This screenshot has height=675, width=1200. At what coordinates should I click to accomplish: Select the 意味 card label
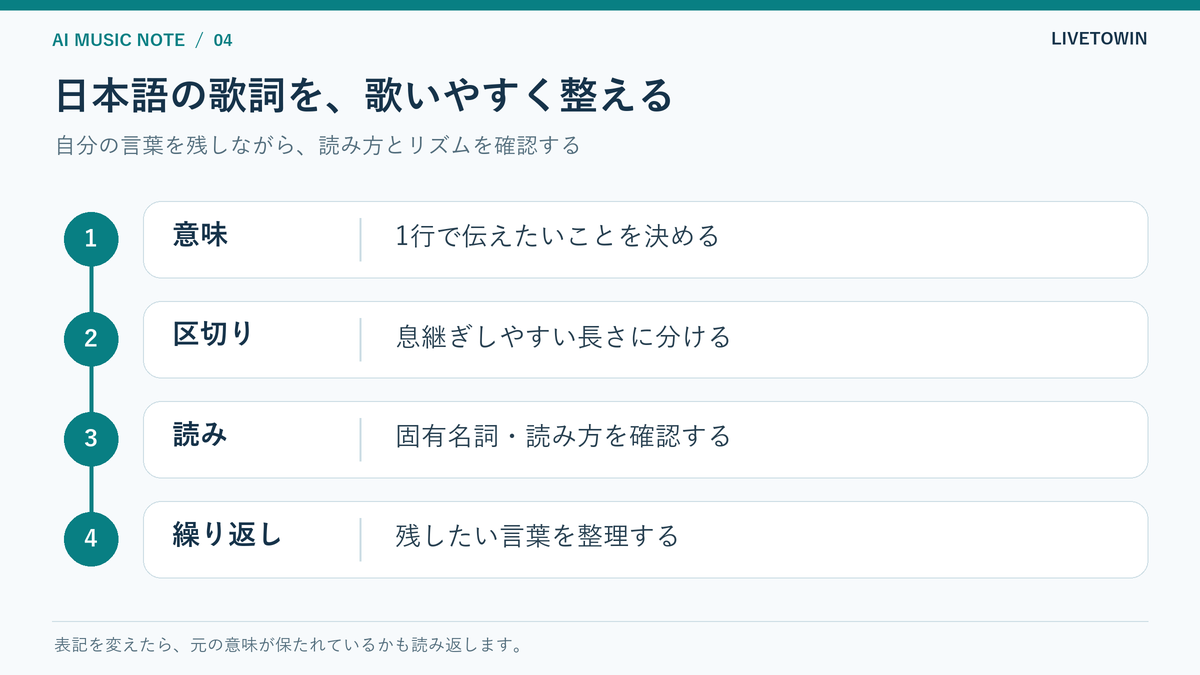[x=200, y=235]
